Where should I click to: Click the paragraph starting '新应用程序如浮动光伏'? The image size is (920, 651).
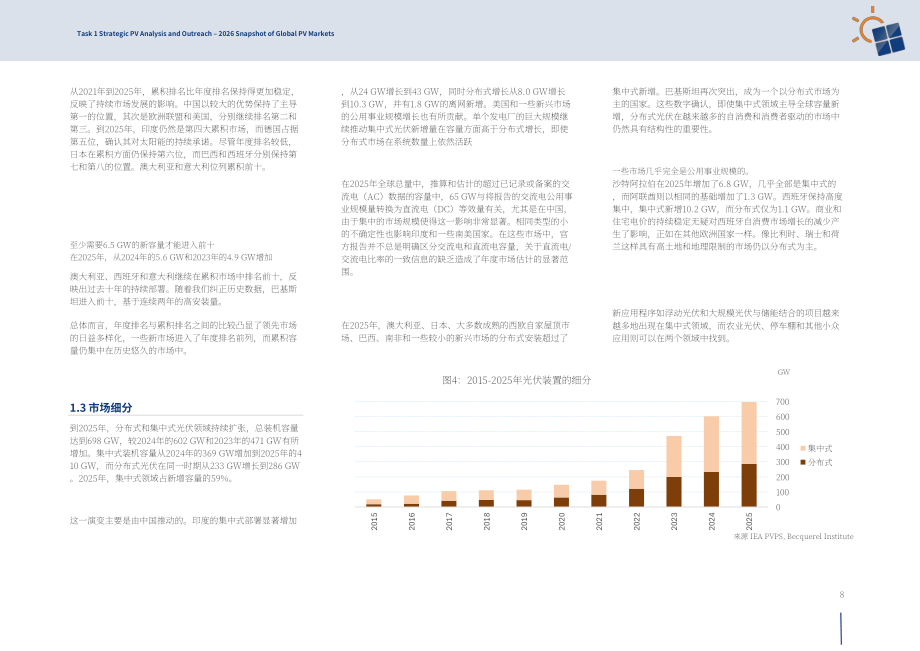pos(726,326)
